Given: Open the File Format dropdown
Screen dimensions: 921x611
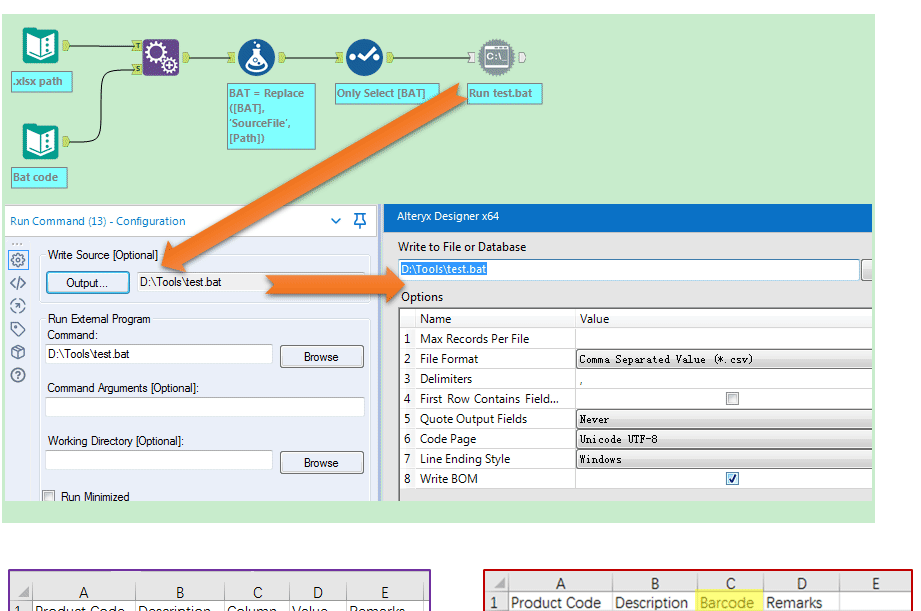Looking at the screenshot, I should tap(724, 359).
